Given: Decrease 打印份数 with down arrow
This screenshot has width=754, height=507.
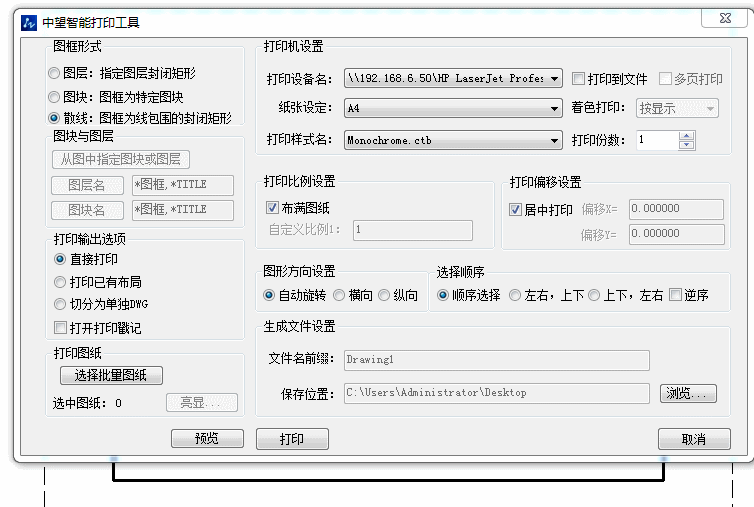Looking at the screenshot, I should click(687, 144).
